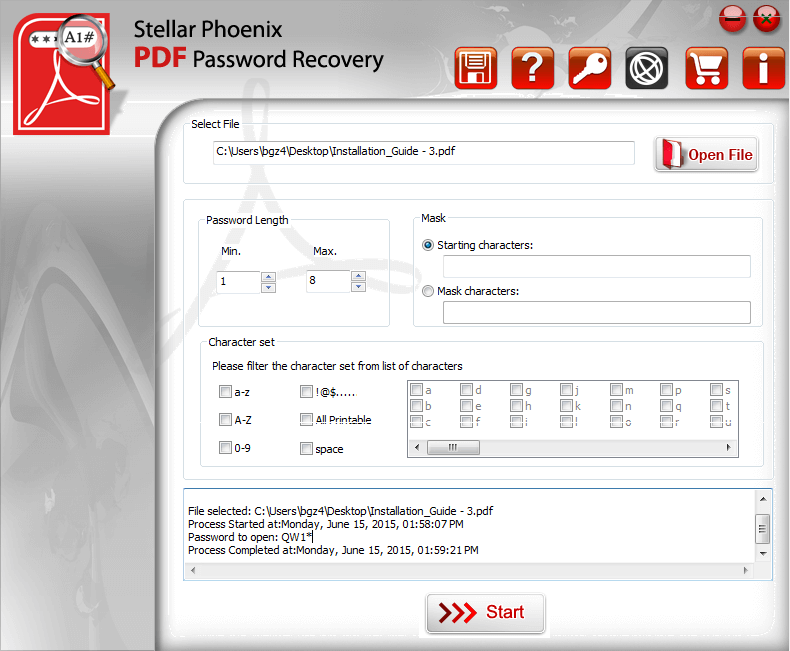The image size is (790, 651).
Task: Check the letter 'h' checkbox
Action: [516, 406]
